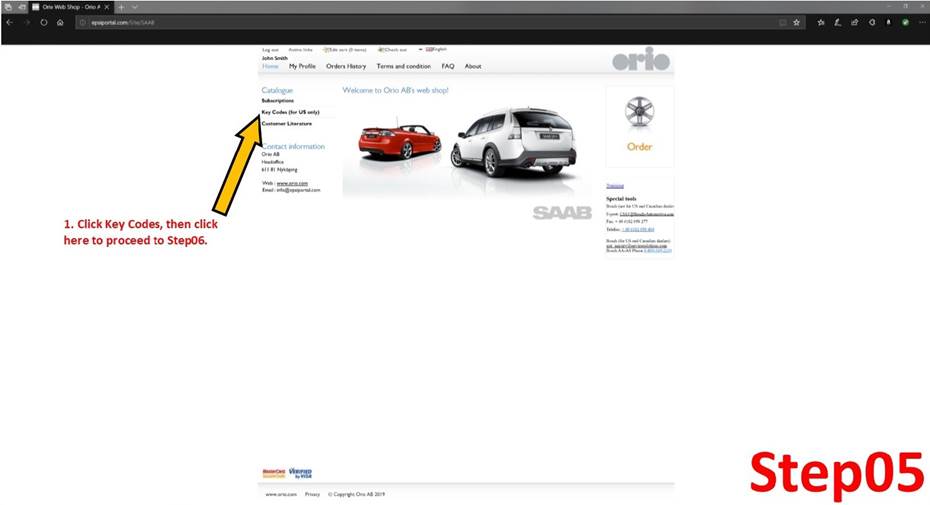Screen dimensions: 930x505
Task: Open the About menu item
Action: [x=473, y=66]
